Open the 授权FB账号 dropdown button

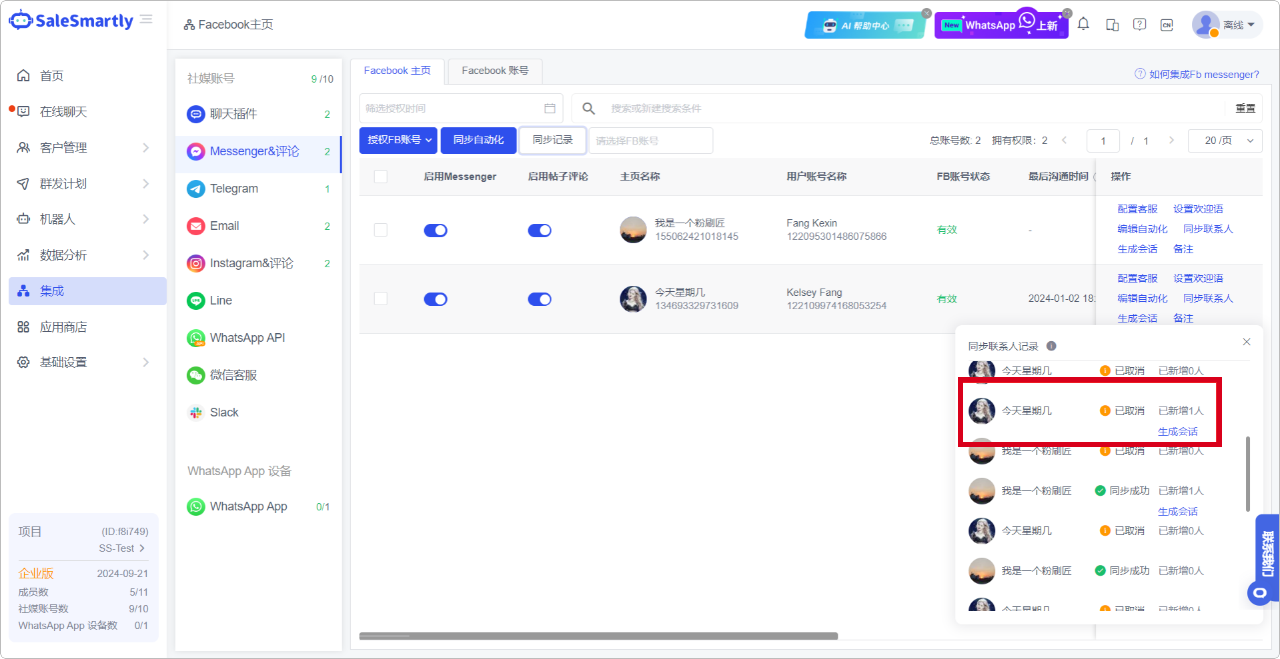tap(398, 140)
